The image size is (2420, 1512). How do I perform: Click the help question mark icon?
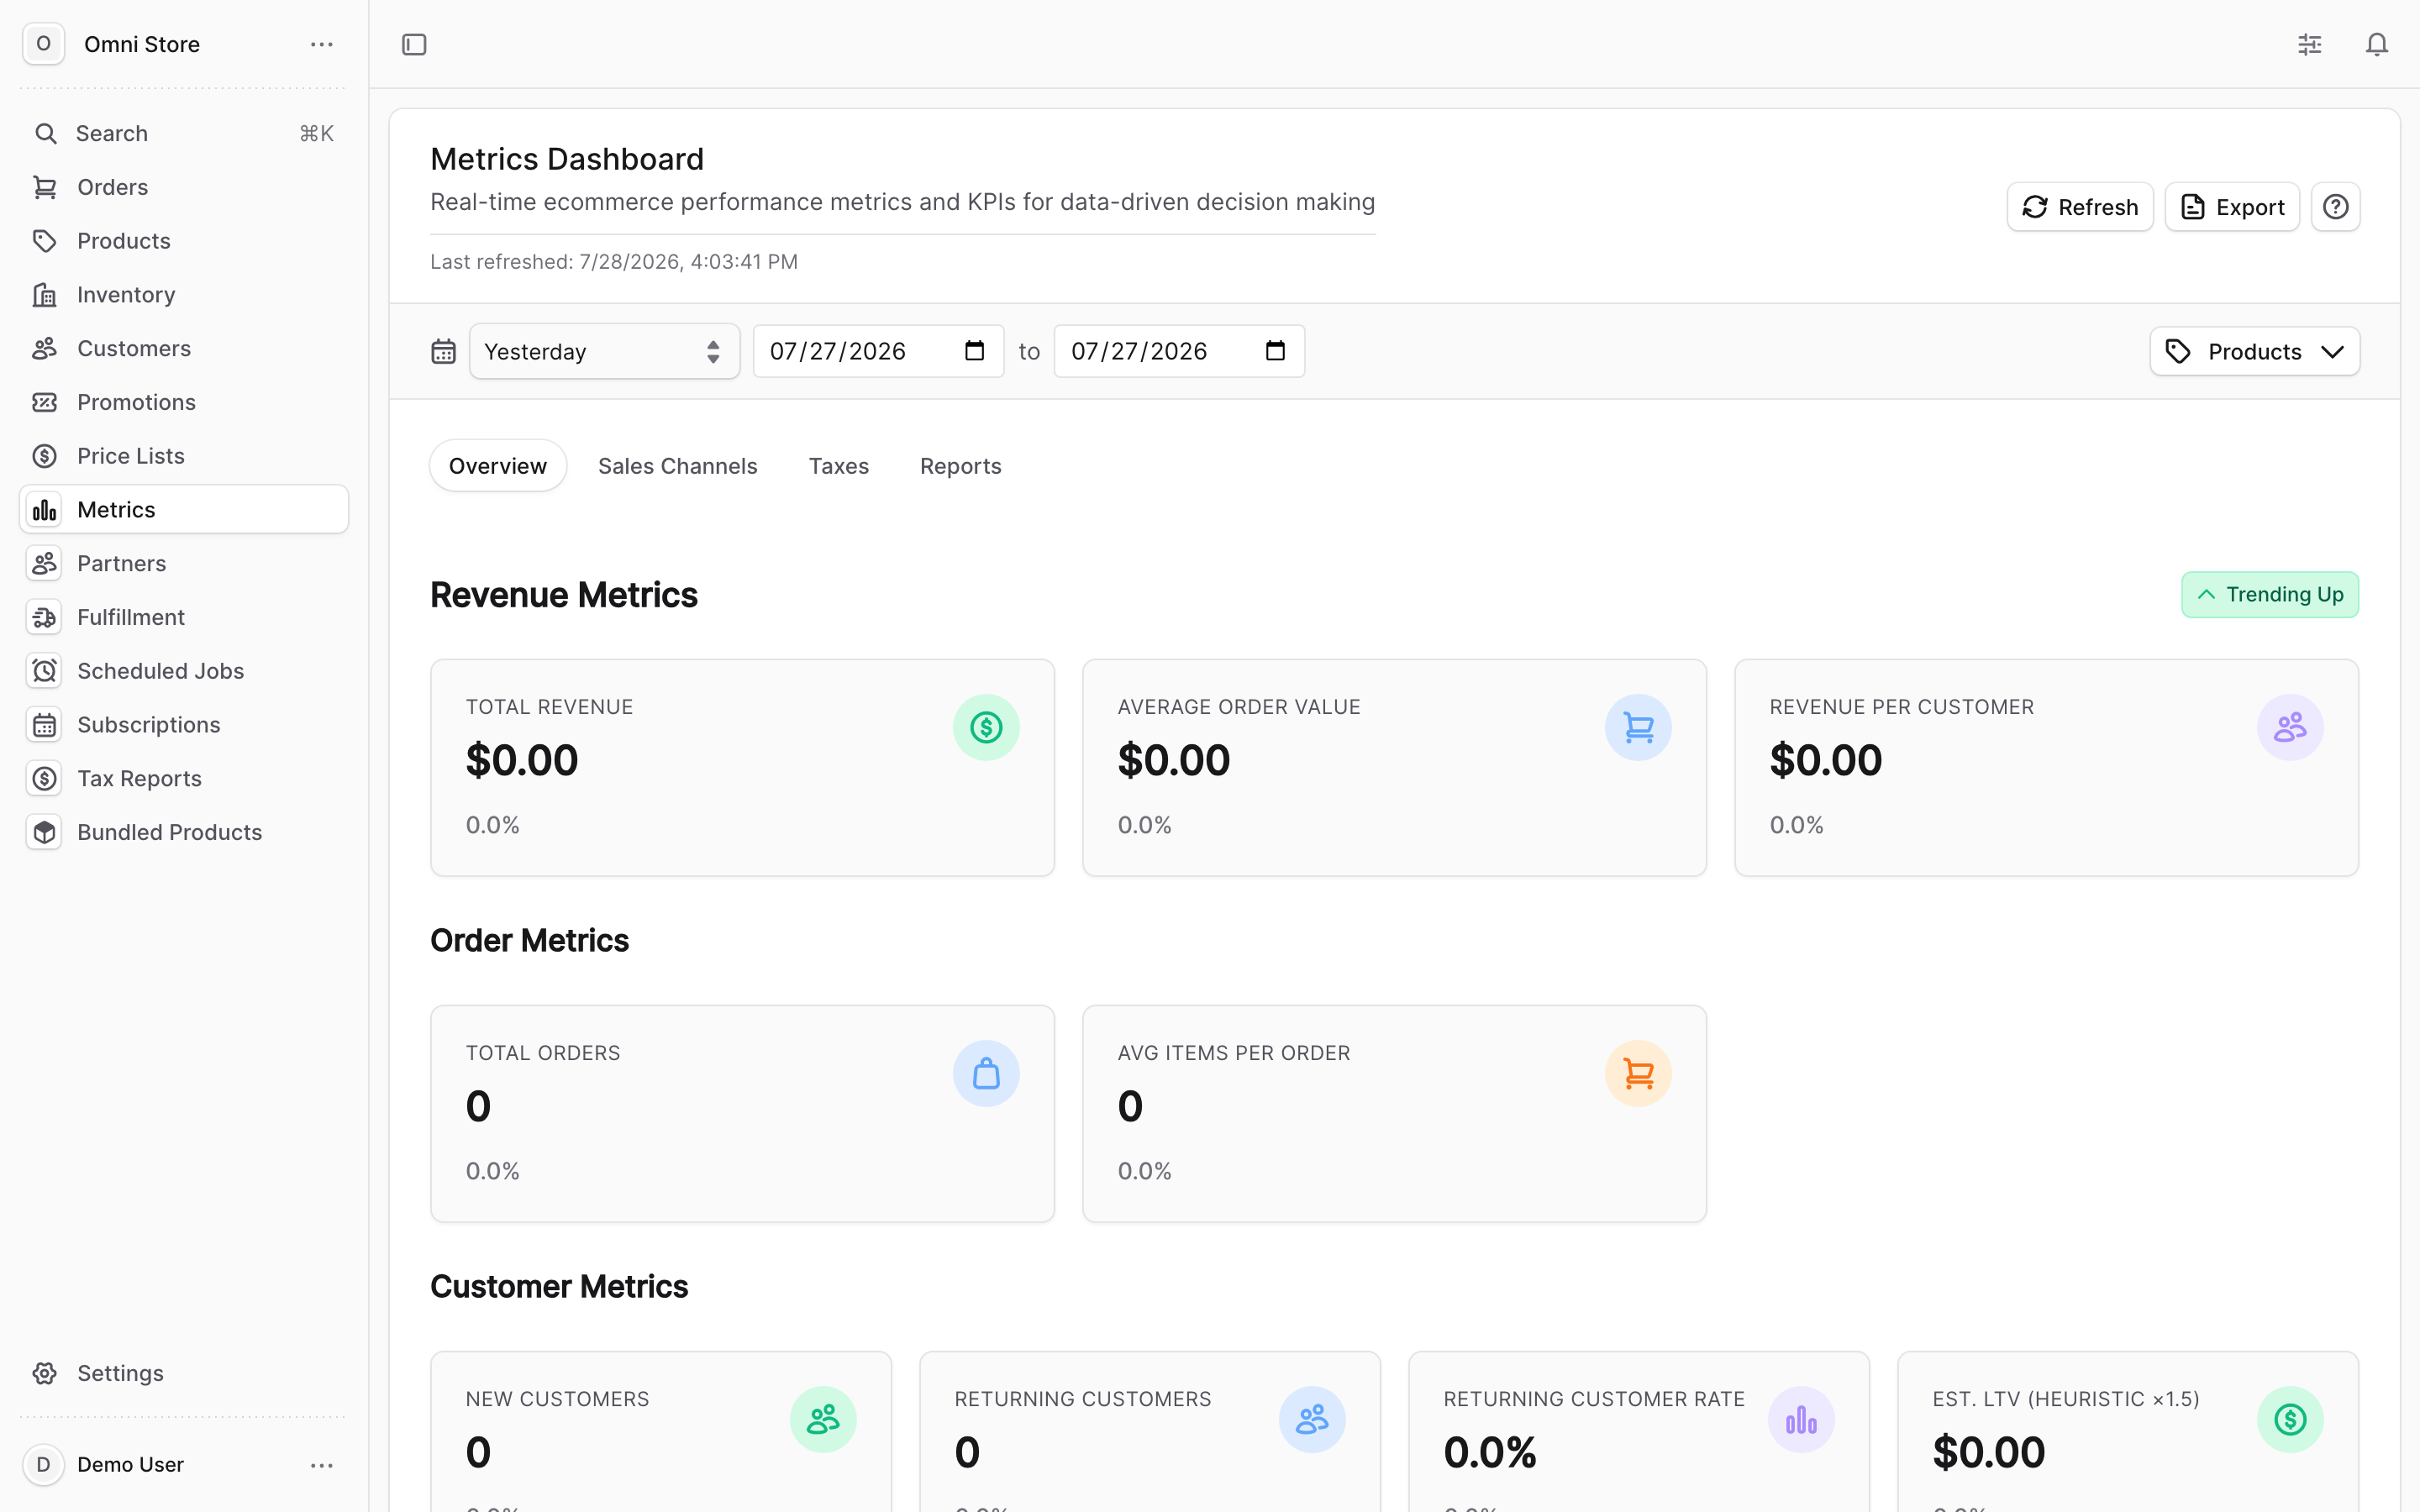pos(2335,207)
